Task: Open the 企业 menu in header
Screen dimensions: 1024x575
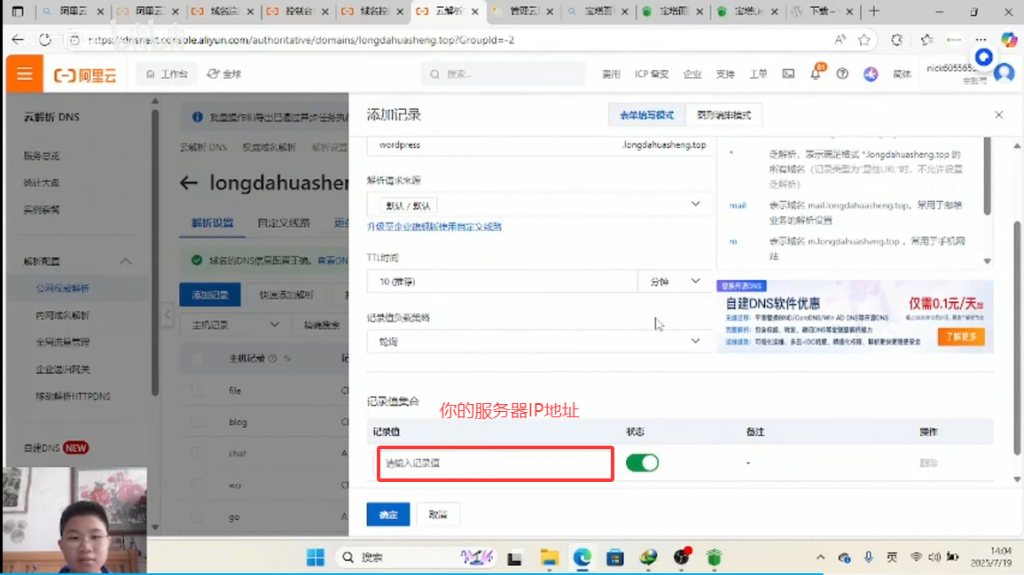Action: (692, 74)
